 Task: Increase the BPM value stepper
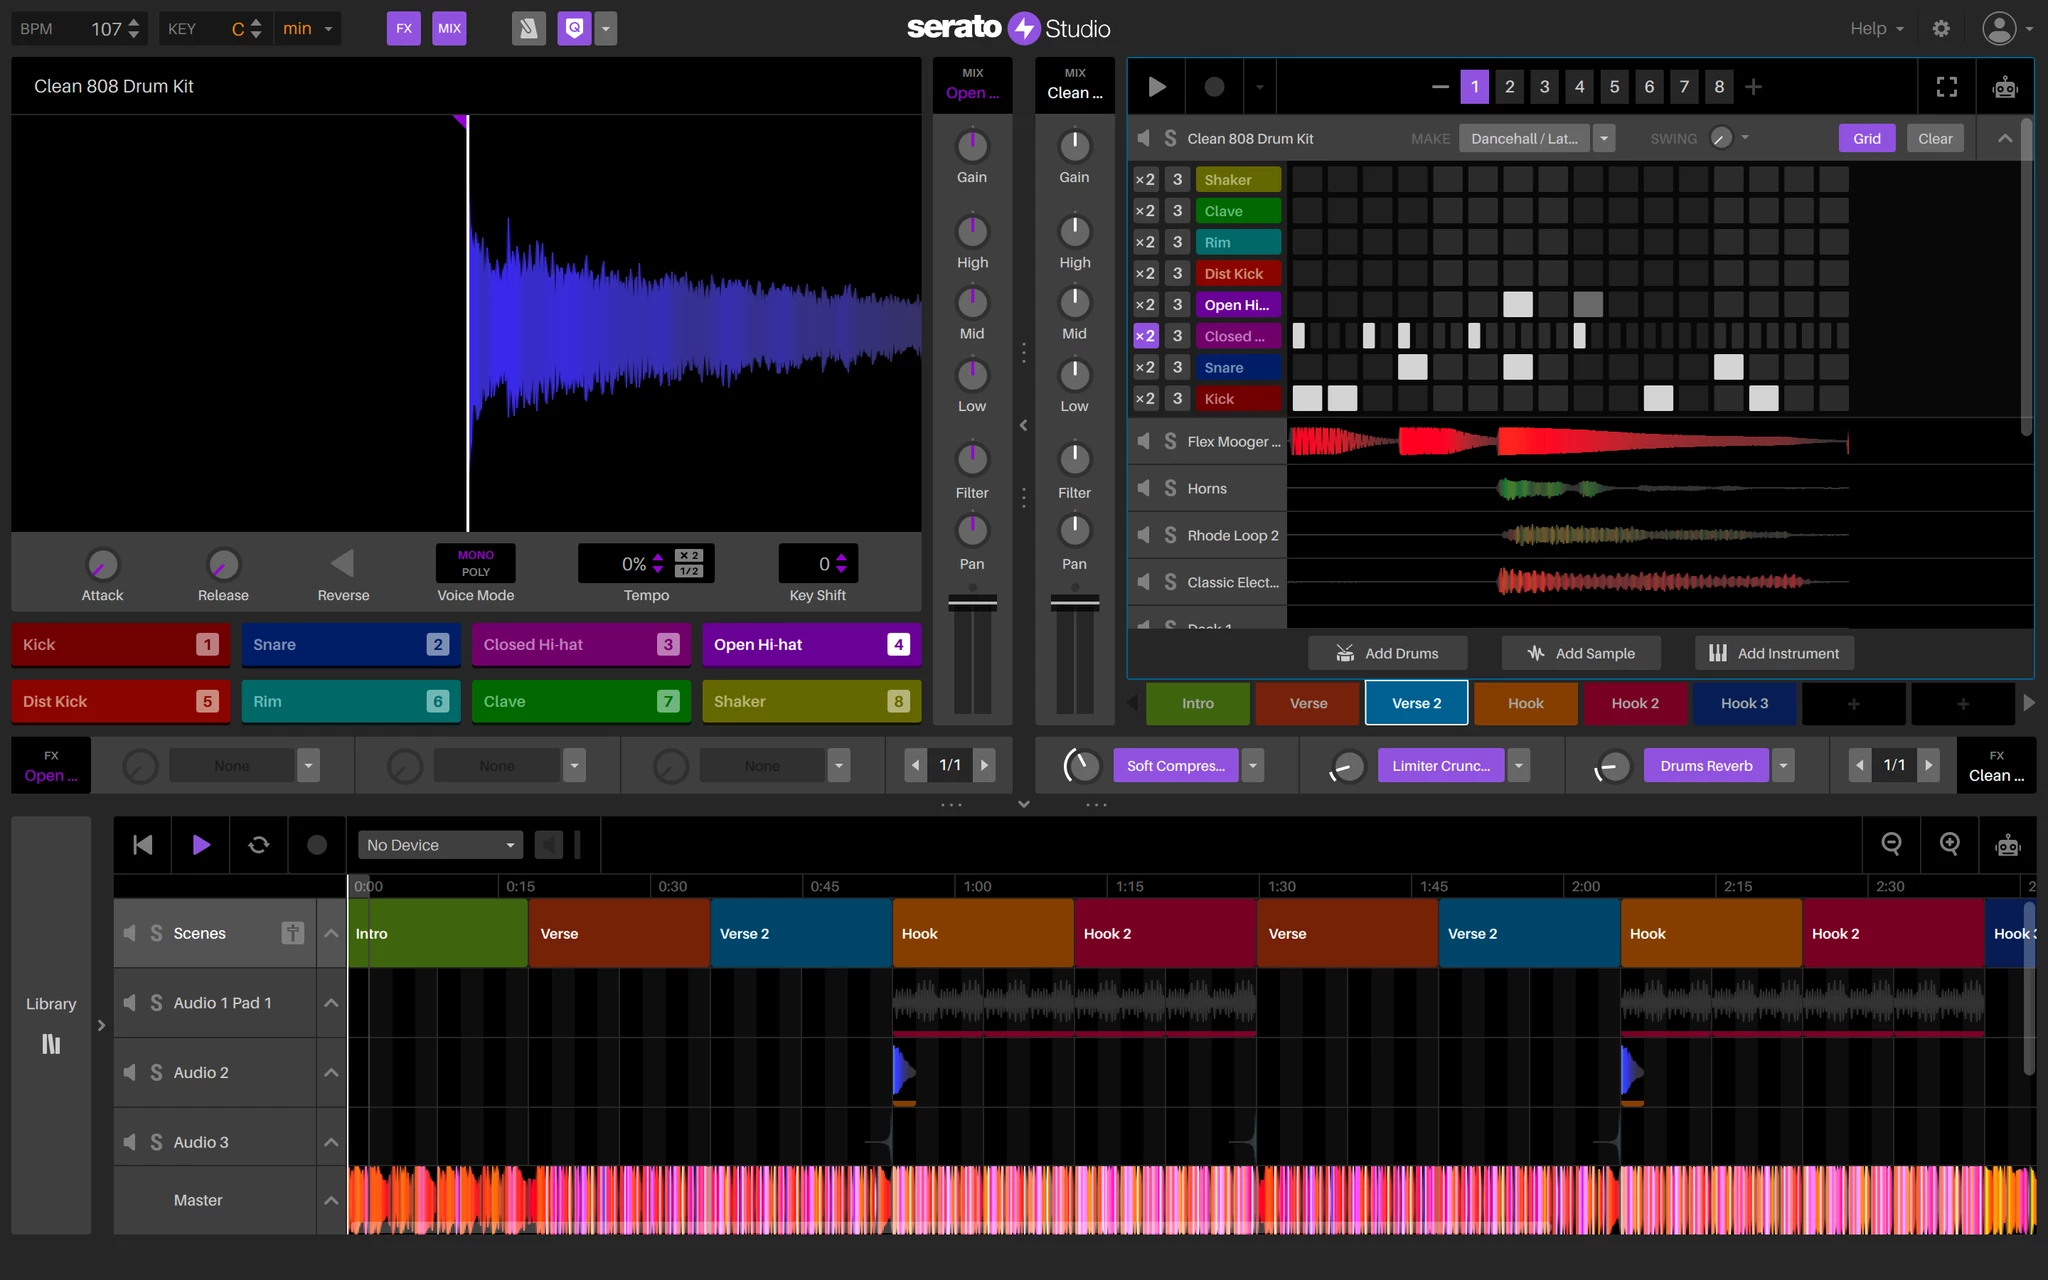(133, 22)
